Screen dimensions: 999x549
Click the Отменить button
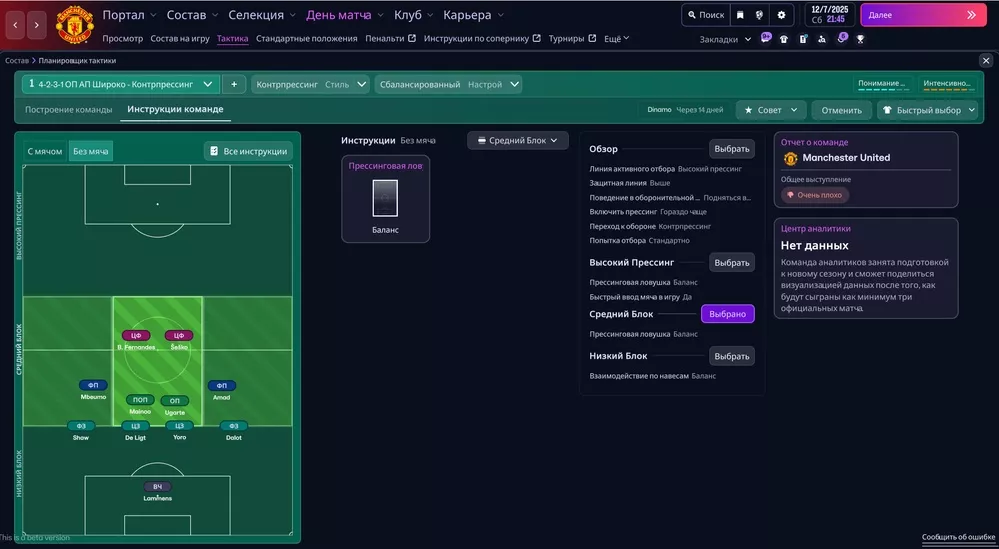(842, 110)
